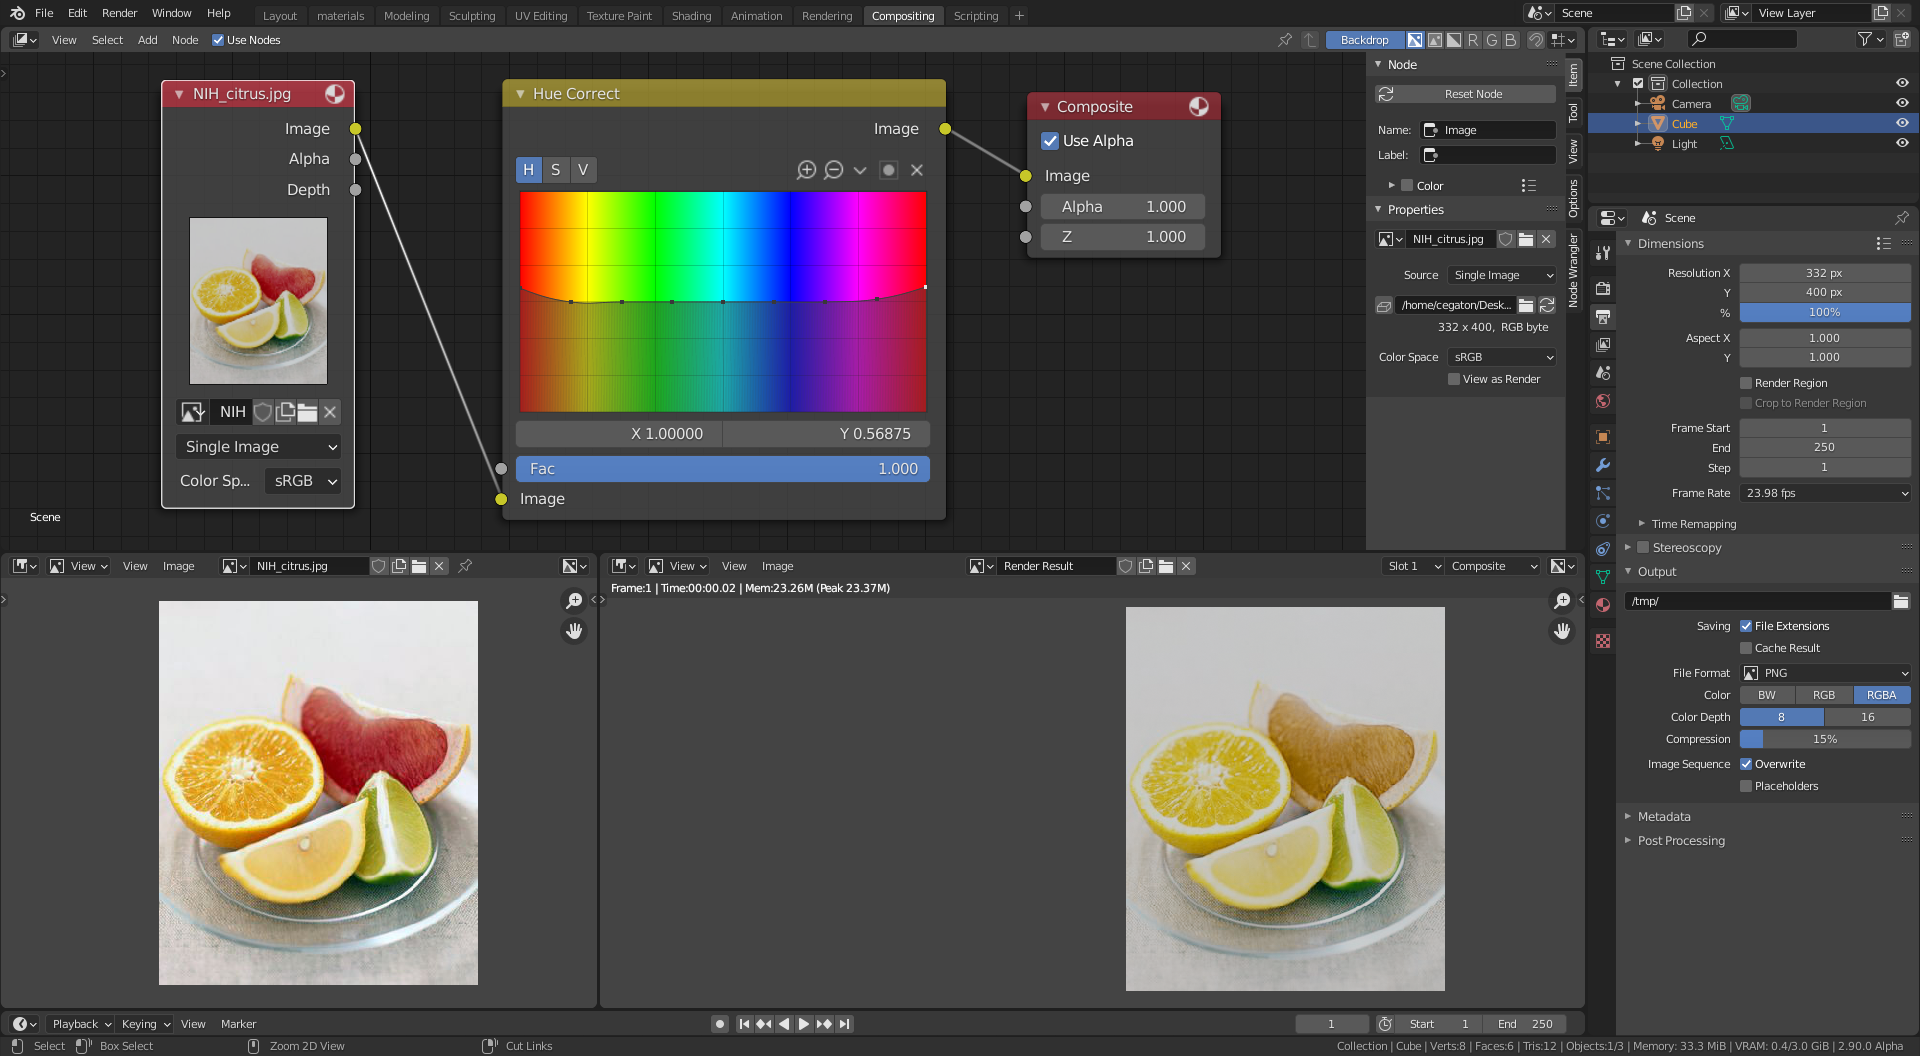Viewport: 1920px width, 1056px height.
Task: Jump to first frame in timeline
Action: [744, 1024]
